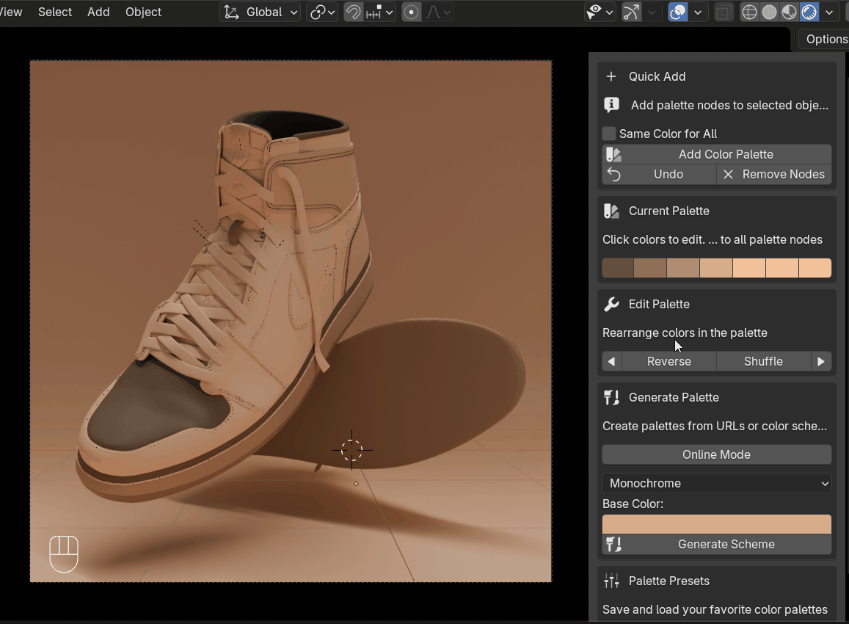Screen dimensions: 849x624
Task: Open the Monochrome color scheme dropdown
Action: [x=716, y=483]
